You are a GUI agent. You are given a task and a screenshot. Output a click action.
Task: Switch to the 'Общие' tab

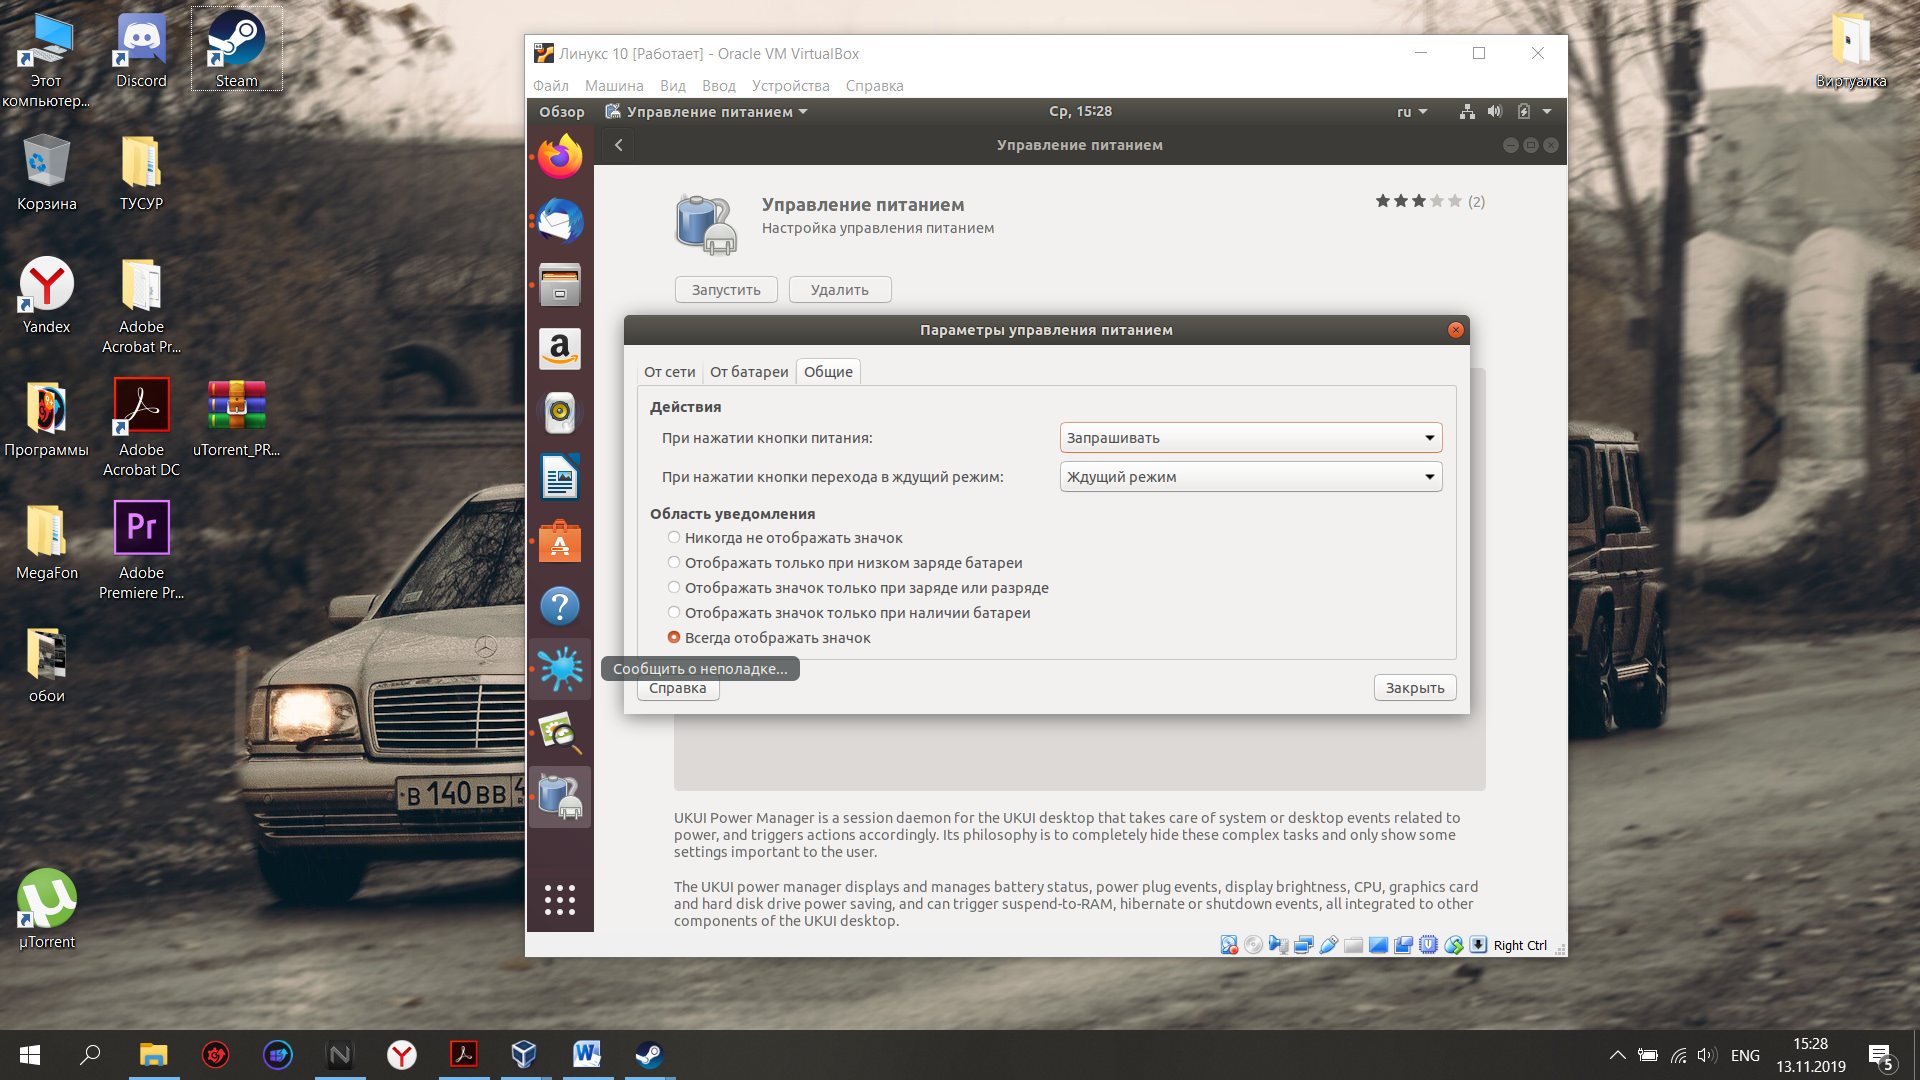coord(828,372)
